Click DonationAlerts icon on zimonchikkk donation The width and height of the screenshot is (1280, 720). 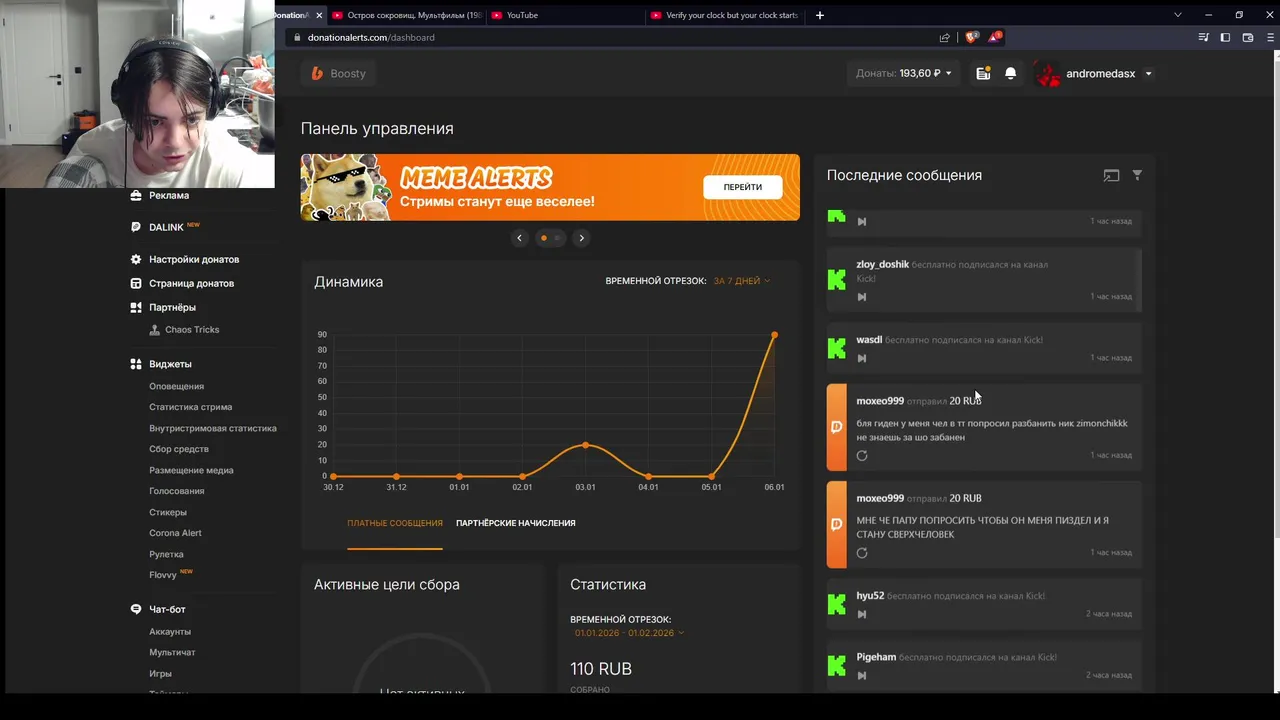click(837, 427)
